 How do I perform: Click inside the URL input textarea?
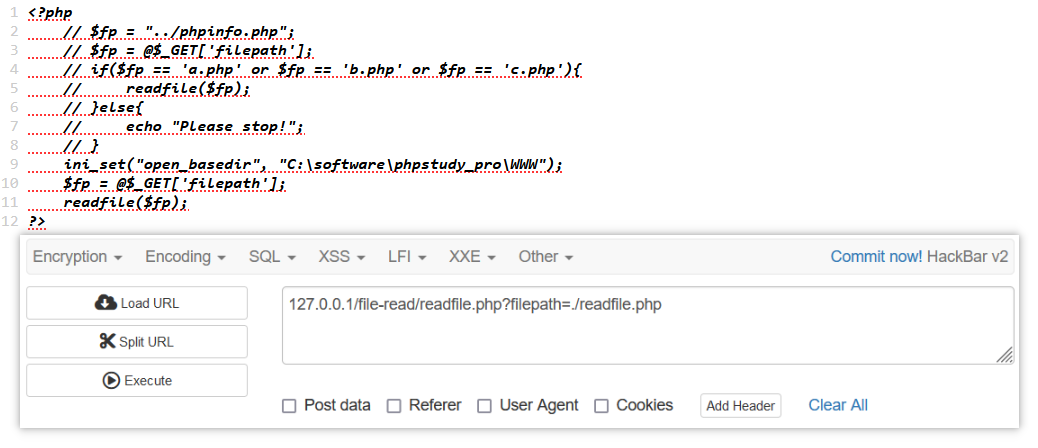click(x=647, y=326)
